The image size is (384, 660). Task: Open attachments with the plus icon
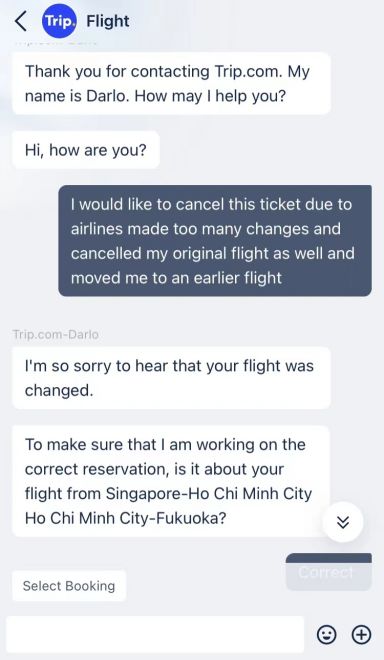[x=362, y=634]
